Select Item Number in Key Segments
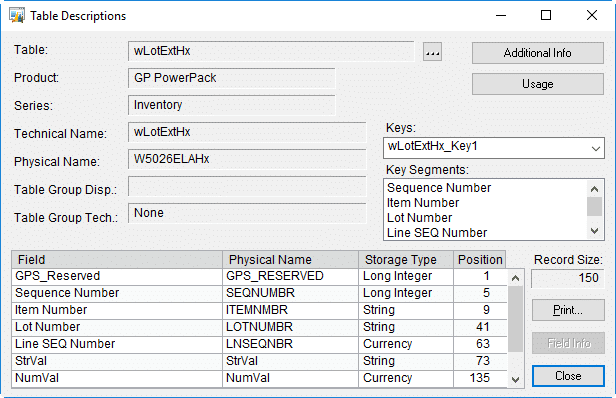Screen dimensions: 616x398 click(423, 203)
